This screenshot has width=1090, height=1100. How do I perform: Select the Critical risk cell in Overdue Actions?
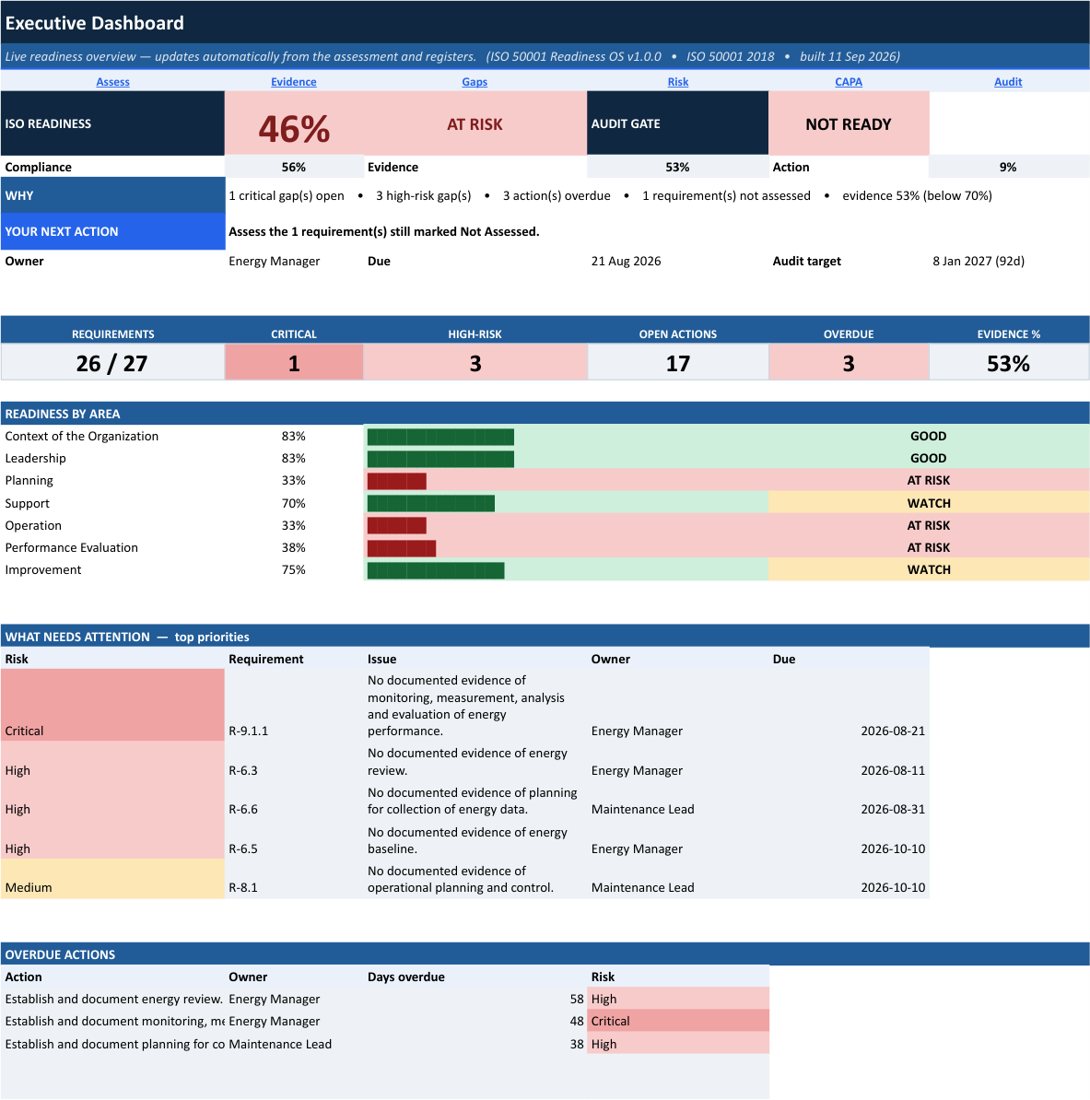678,1021
